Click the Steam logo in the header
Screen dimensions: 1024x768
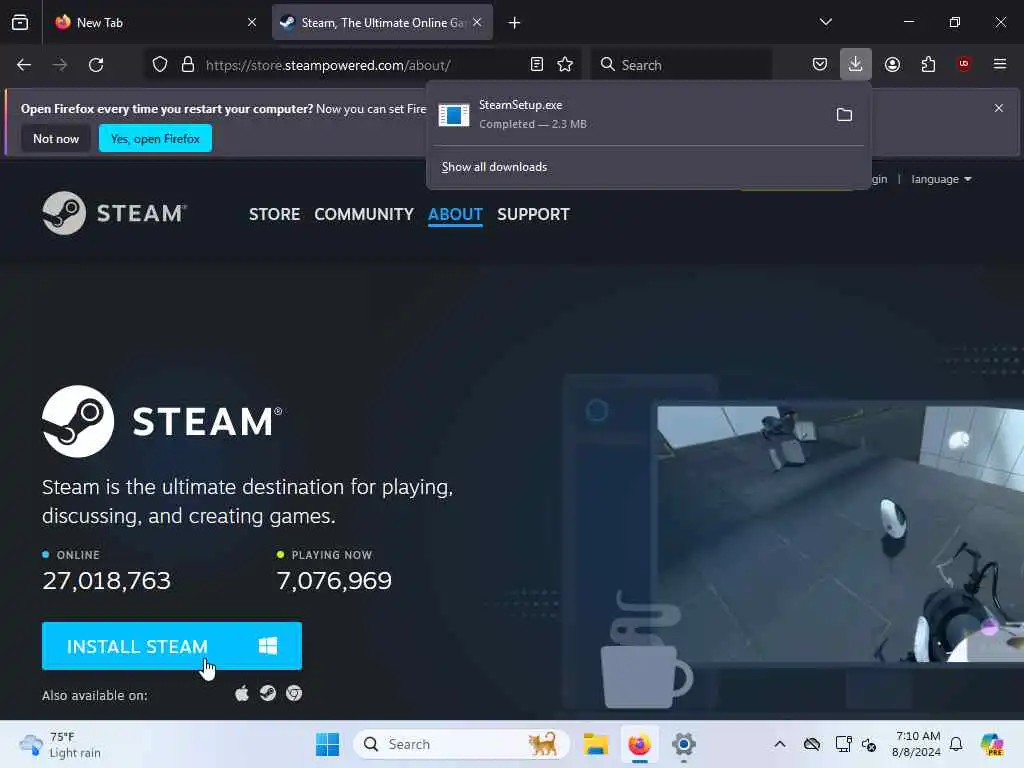(114, 213)
